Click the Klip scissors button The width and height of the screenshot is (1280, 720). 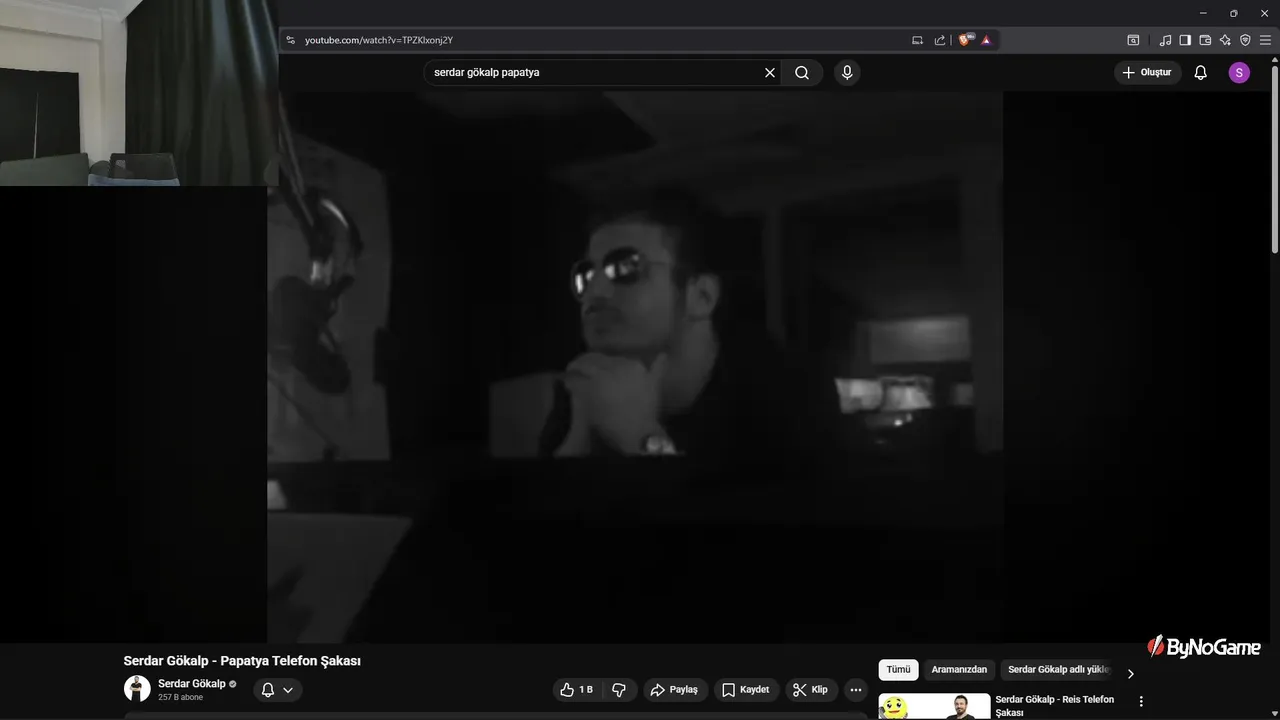pyautogui.click(x=811, y=690)
